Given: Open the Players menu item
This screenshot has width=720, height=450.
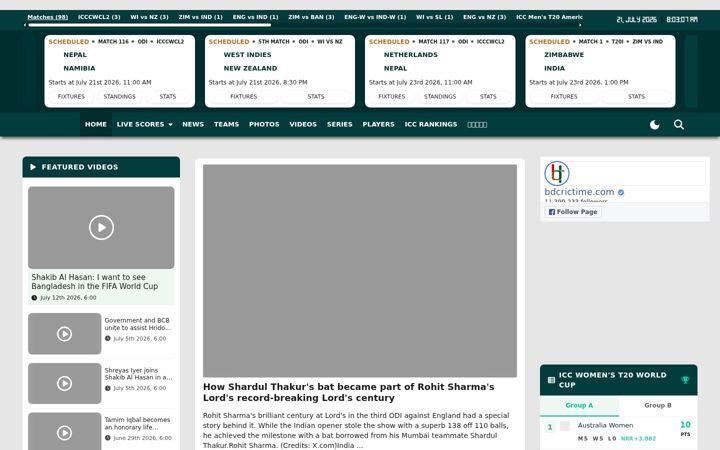Looking at the screenshot, I should pos(378,124).
